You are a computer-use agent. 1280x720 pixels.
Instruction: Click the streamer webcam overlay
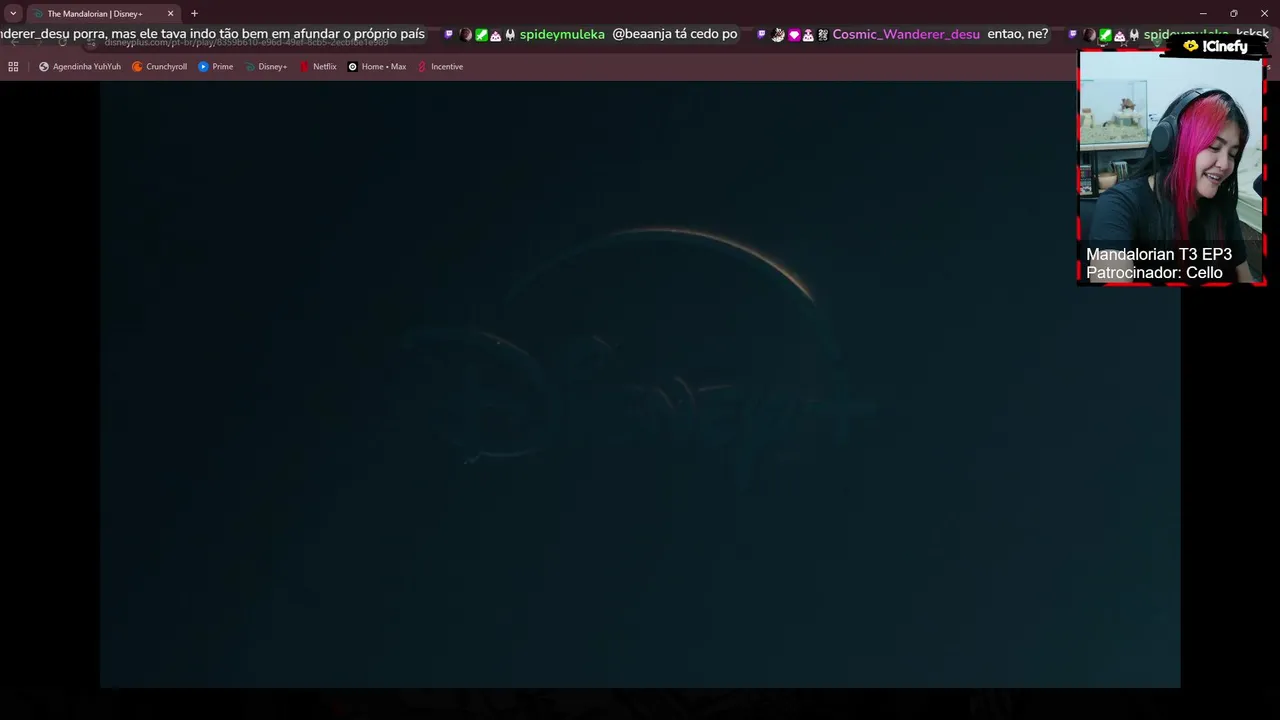(x=1171, y=168)
